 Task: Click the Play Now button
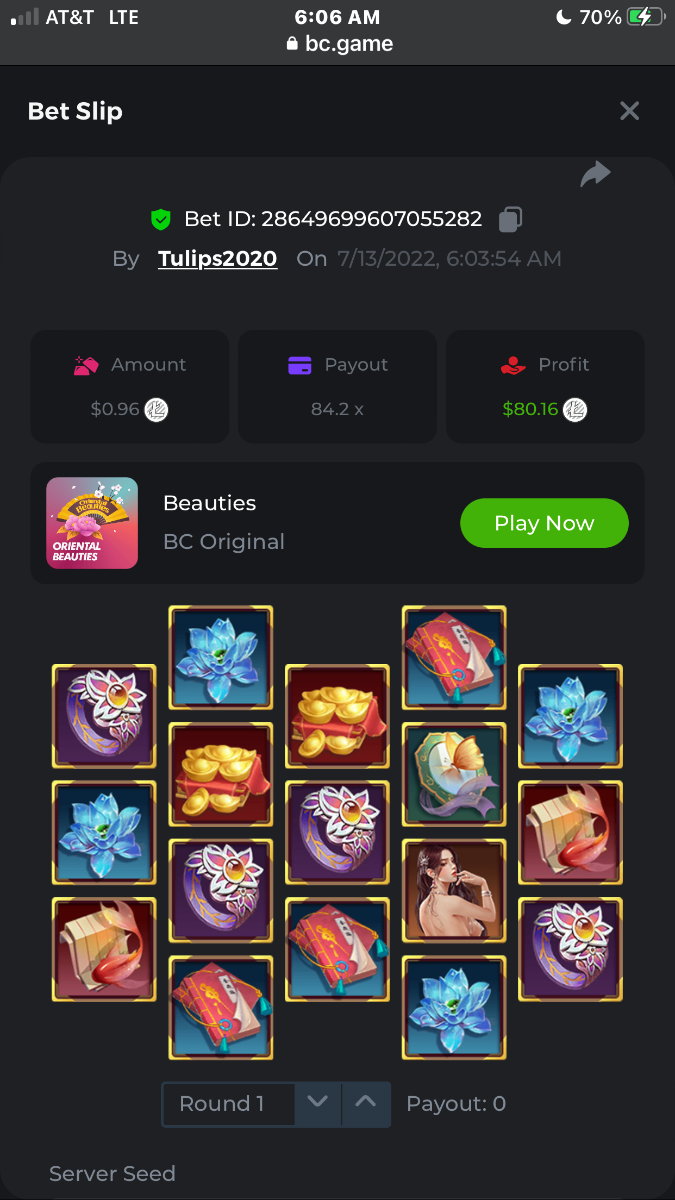tap(544, 523)
